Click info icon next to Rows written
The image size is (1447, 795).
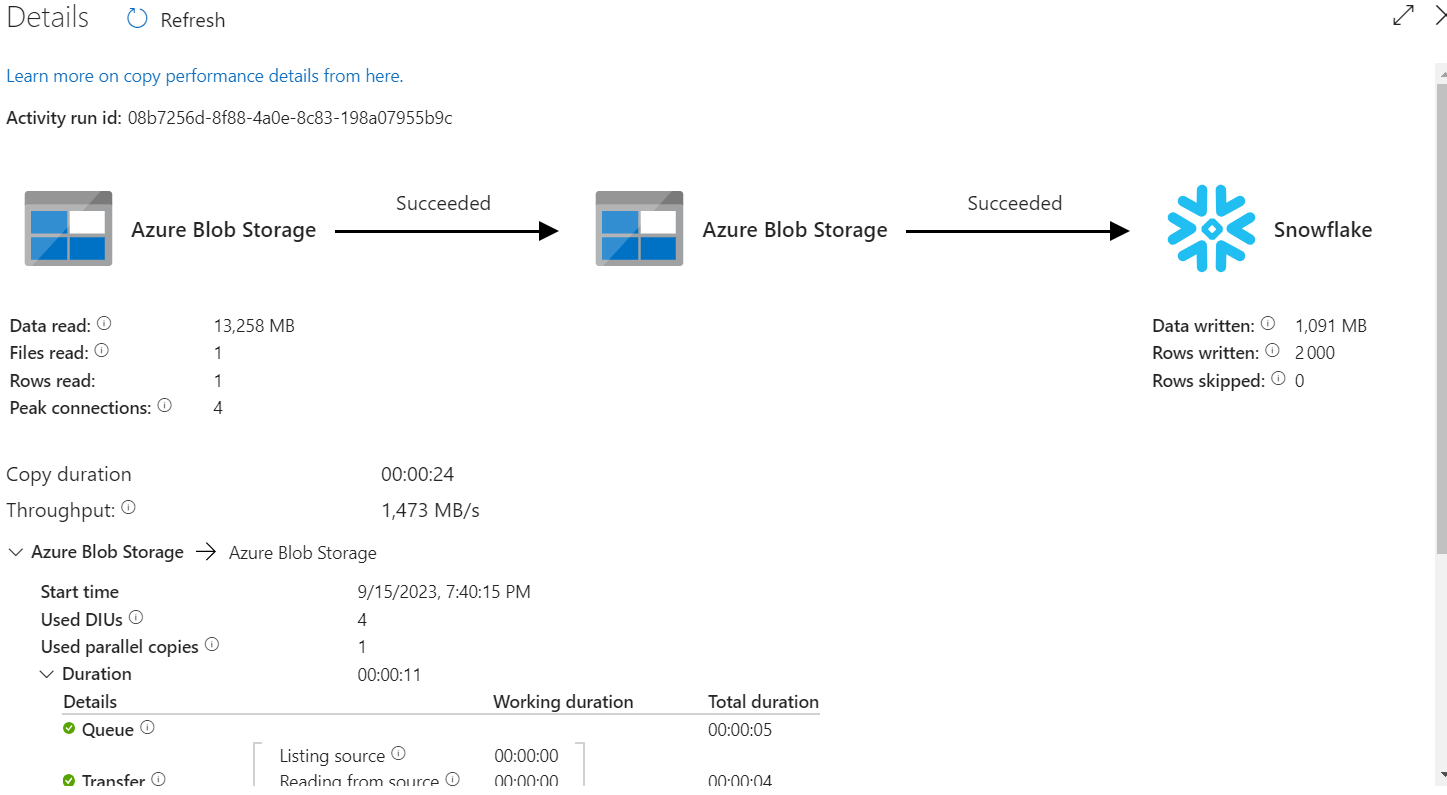(1272, 351)
